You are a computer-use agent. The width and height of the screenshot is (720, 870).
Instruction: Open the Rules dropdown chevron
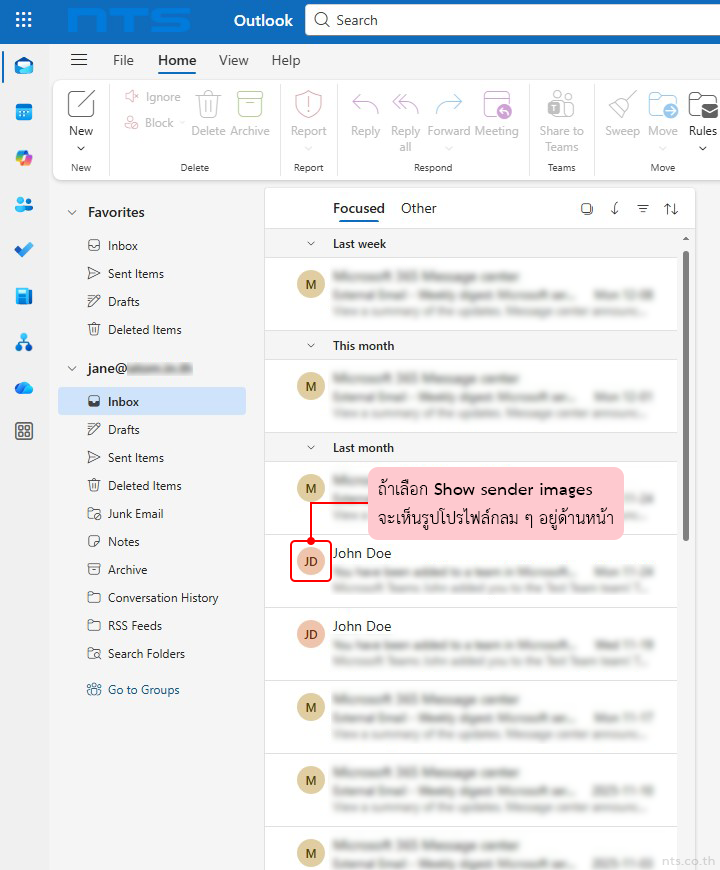703,148
